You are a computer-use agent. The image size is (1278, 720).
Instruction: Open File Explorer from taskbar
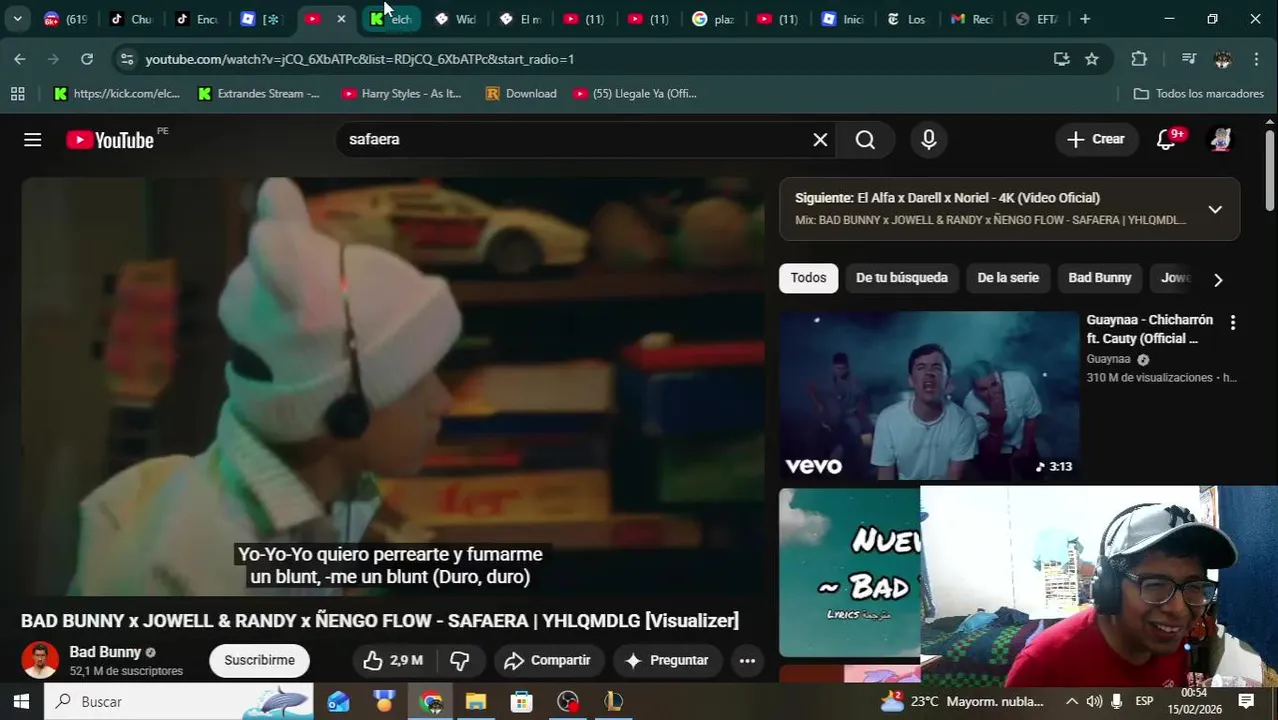(475, 701)
